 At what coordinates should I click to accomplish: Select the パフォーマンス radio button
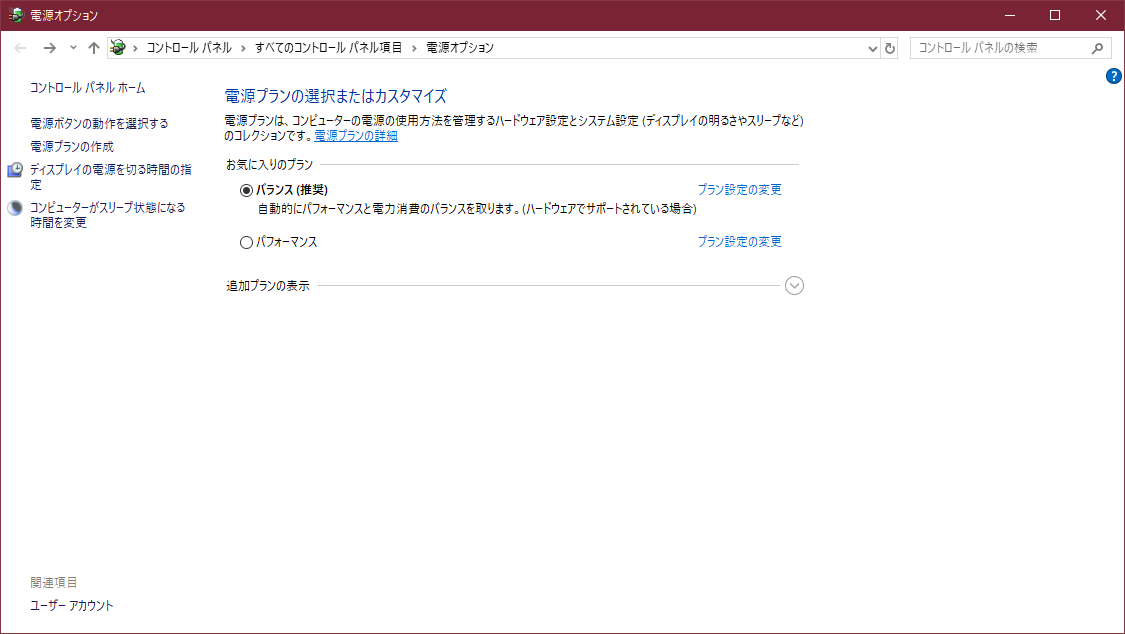pyautogui.click(x=246, y=242)
